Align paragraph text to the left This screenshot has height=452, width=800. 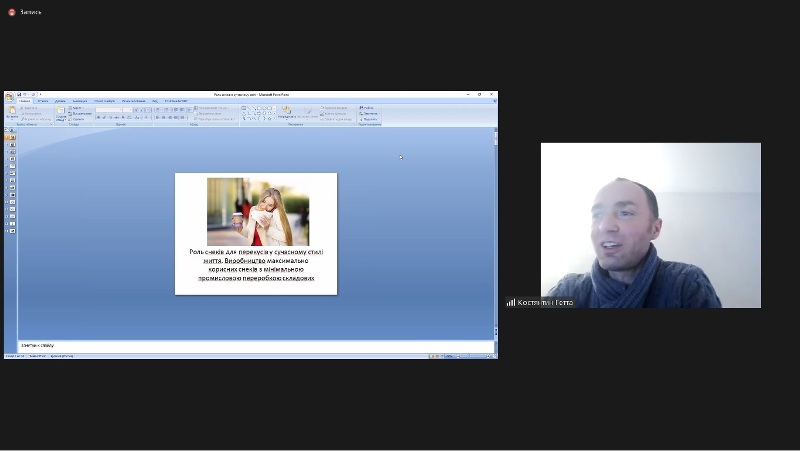tap(157, 117)
